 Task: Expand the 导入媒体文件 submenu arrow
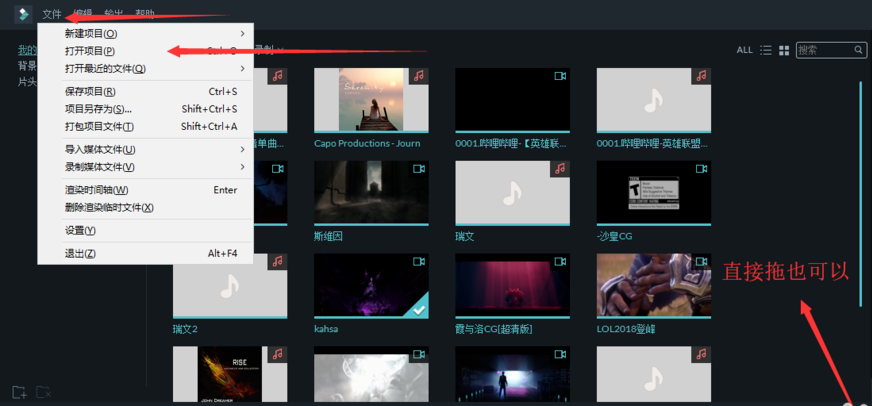point(242,149)
